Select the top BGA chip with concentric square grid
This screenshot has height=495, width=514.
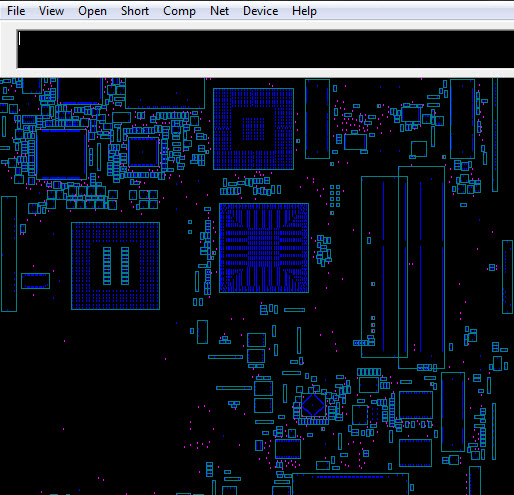pos(253,129)
